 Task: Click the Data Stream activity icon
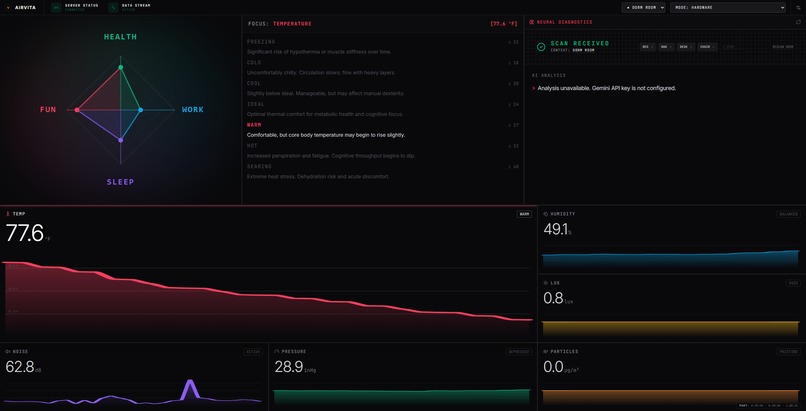[x=113, y=7]
